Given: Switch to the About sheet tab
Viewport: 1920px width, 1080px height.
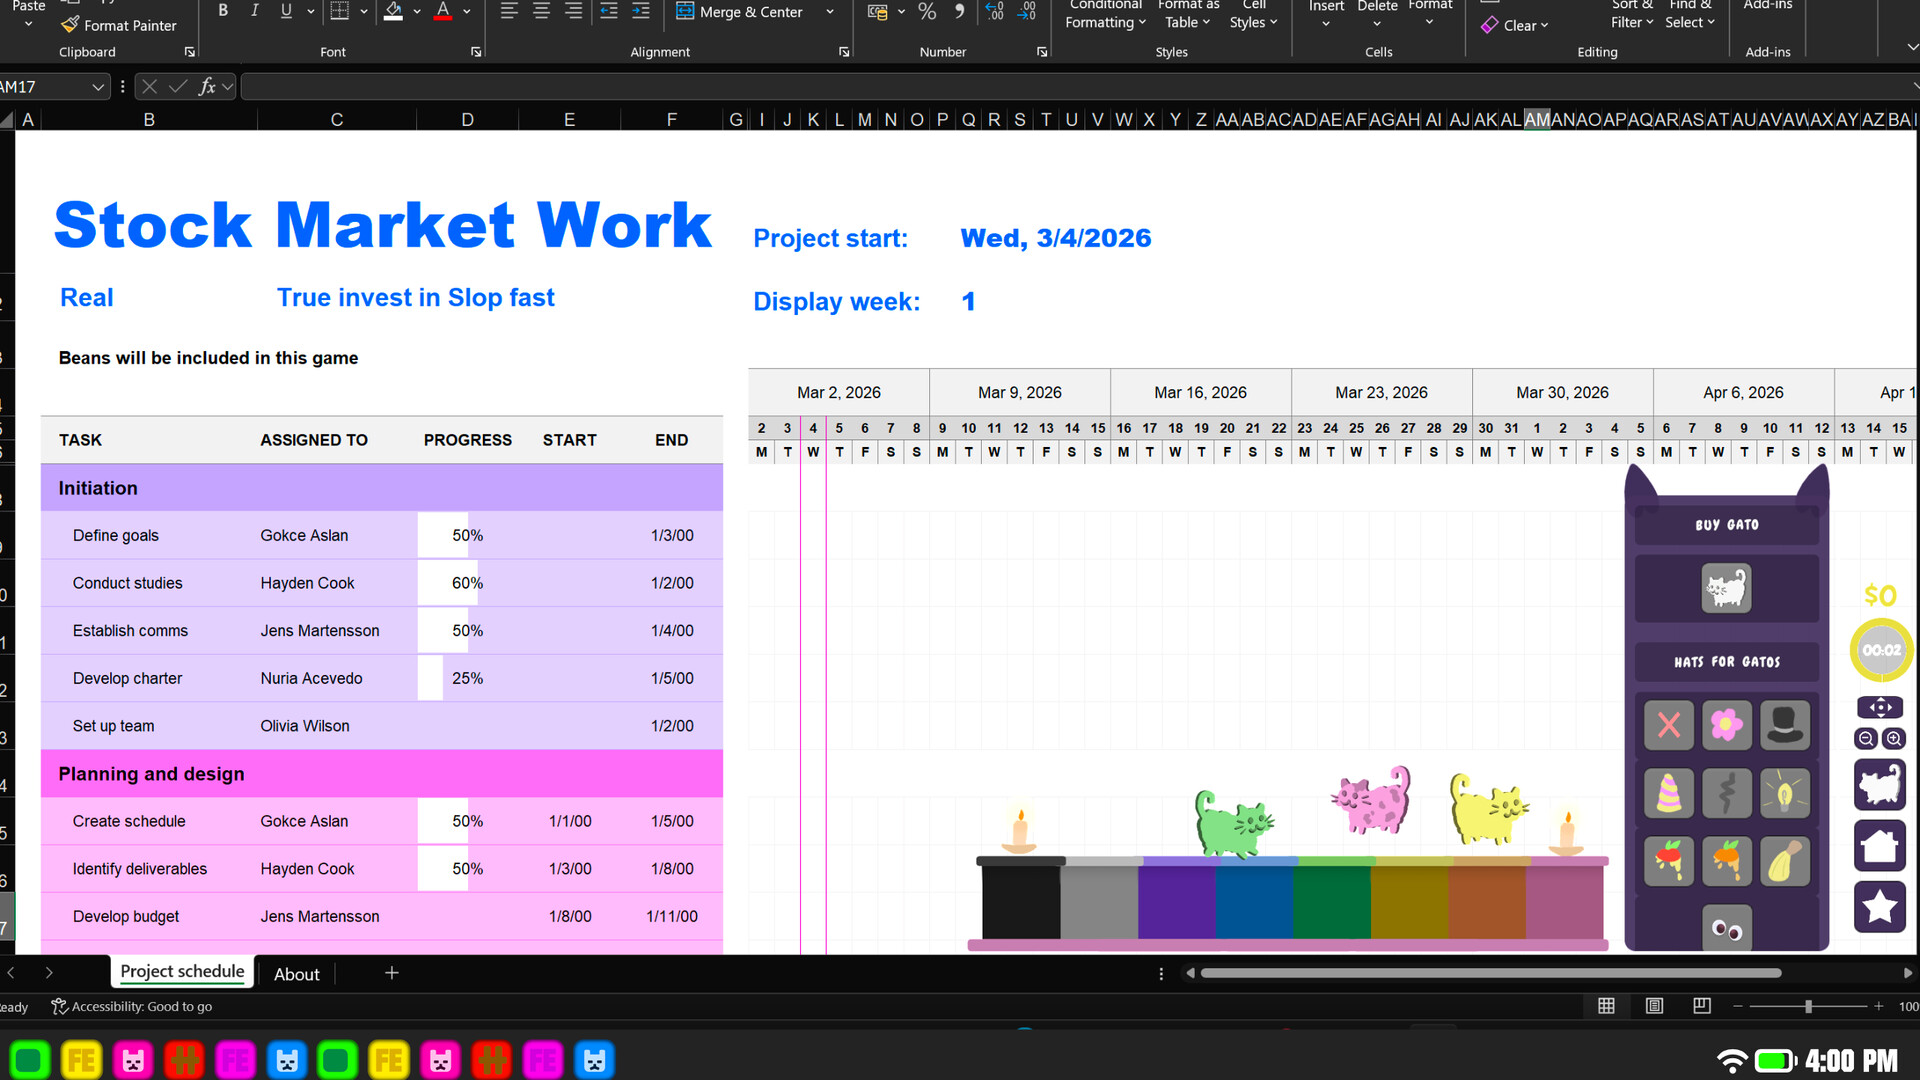Looking at the screenshot, I should pyautogui.click(x=296, y=974).
